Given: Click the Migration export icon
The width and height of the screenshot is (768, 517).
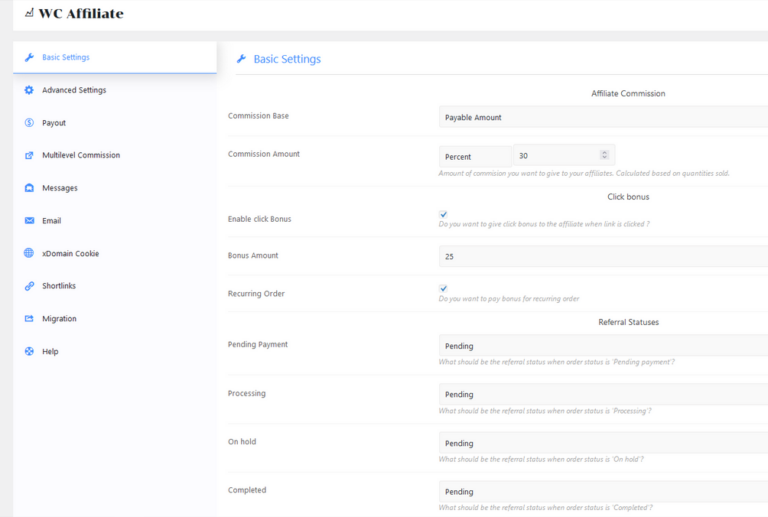Looking at the screenshot, I should [29, 319].
